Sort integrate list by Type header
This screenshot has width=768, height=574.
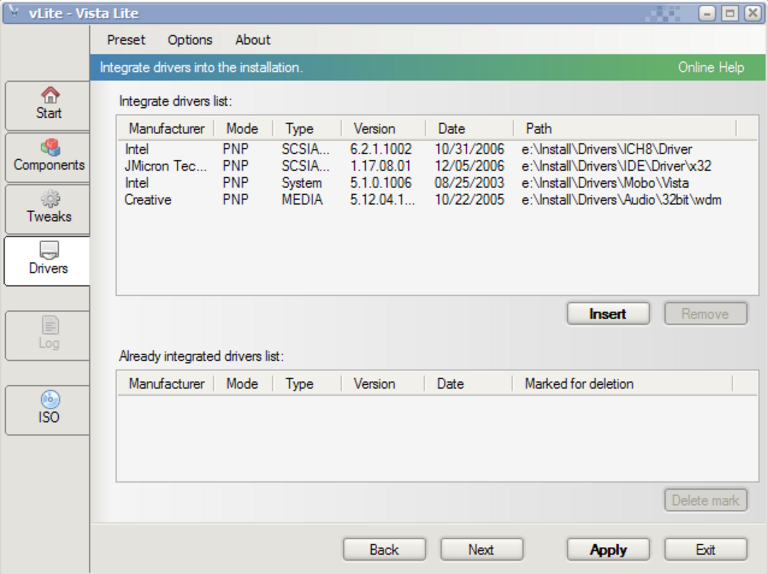coord(307,128)
